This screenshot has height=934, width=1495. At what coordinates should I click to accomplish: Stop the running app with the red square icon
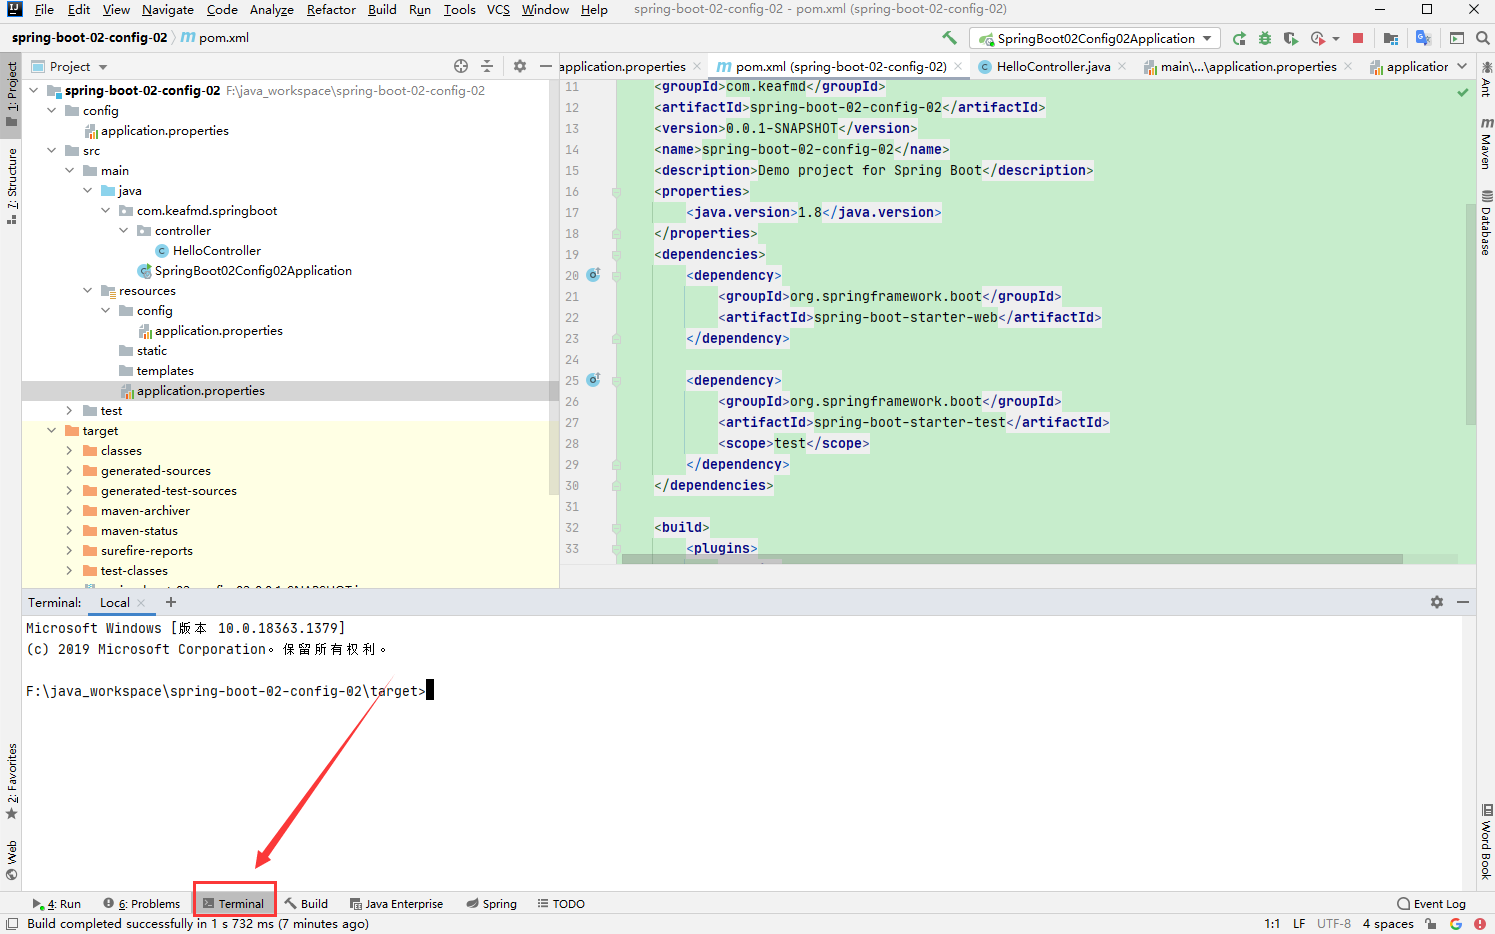pyautogui.click(x=1356, y=37)
